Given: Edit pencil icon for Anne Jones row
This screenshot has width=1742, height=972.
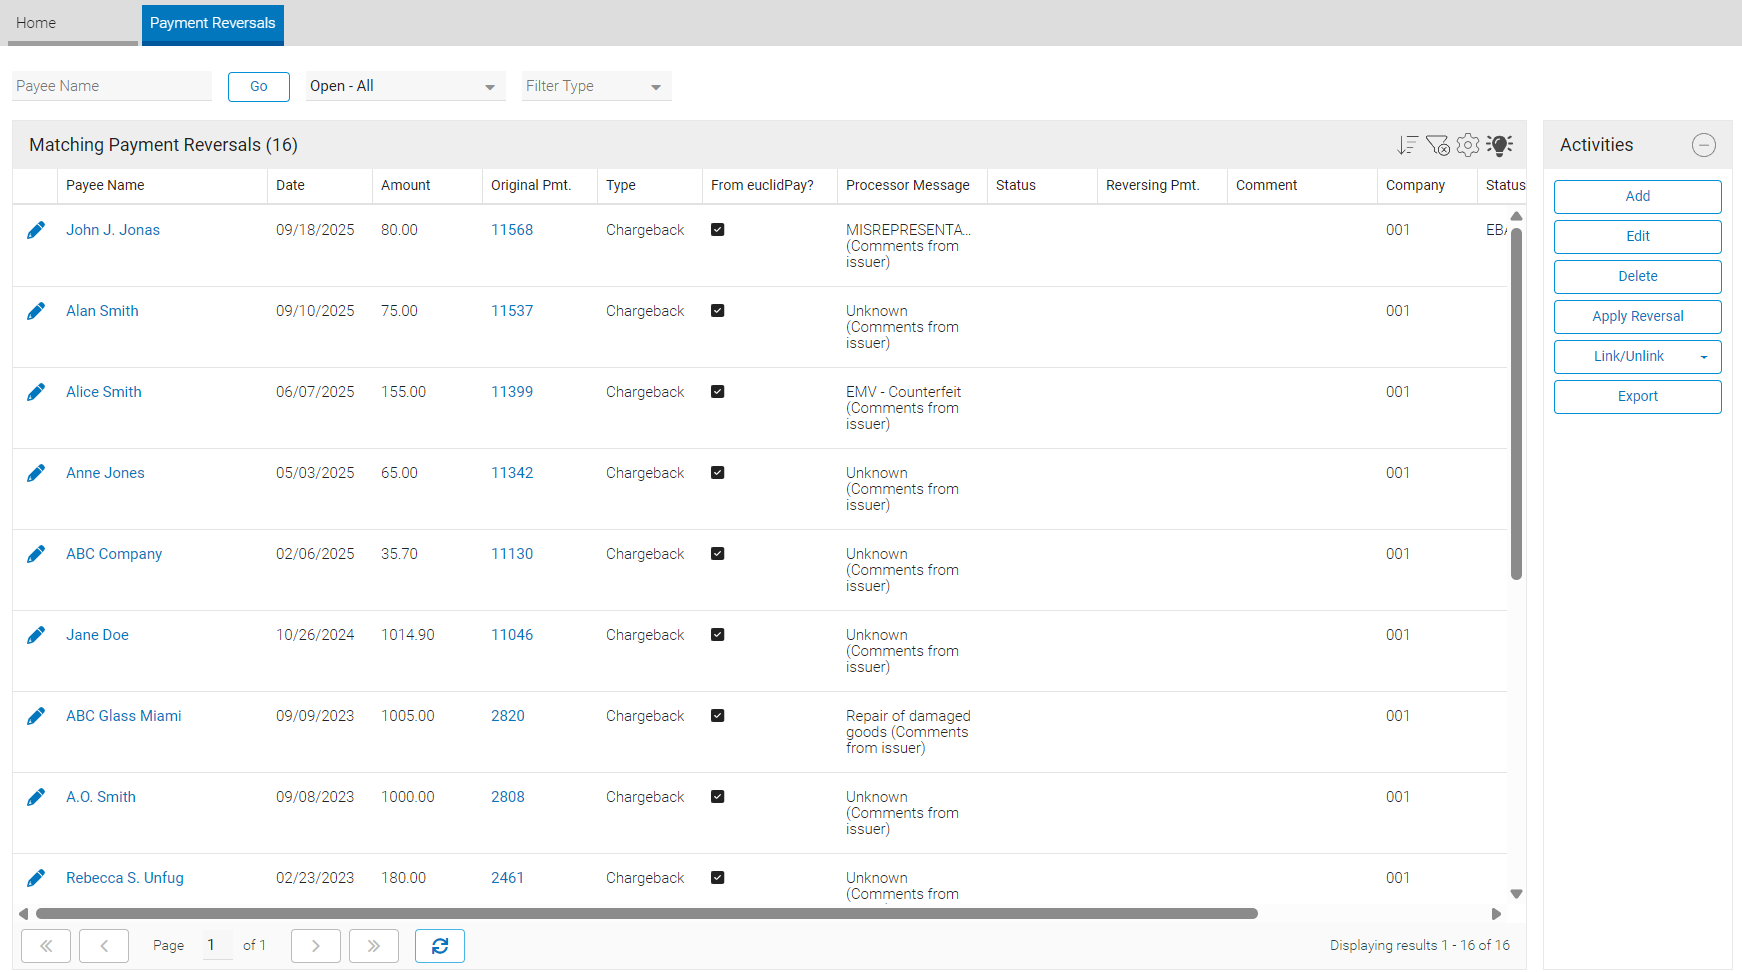Looking at the screenshot, I should coord(36,473).
